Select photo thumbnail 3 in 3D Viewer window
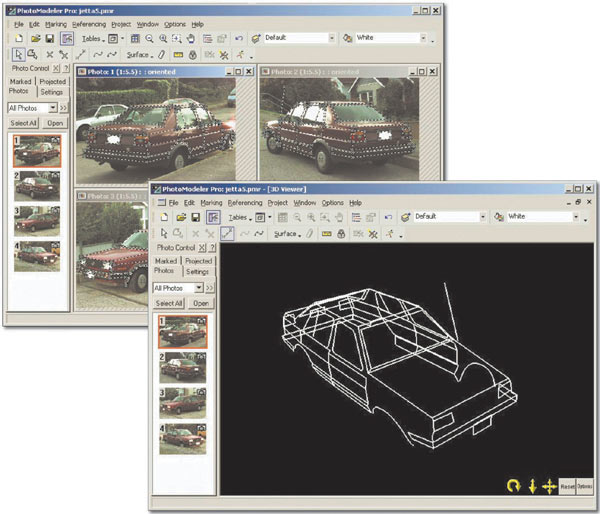Image resolution: width=600 pixels, height=514 pixels. click(183, 403)
